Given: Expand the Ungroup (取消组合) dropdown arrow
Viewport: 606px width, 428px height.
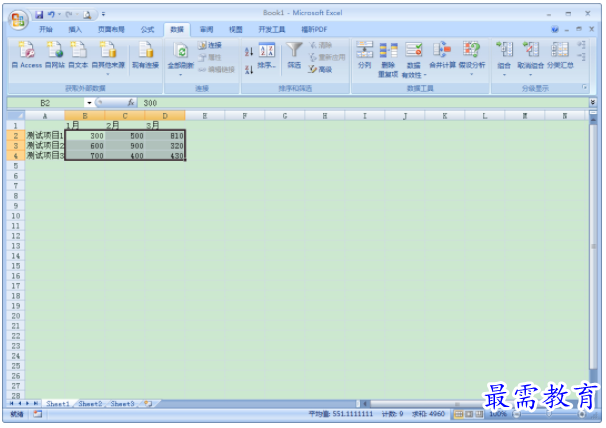Looking at the screenshot, I should (531, 74).
